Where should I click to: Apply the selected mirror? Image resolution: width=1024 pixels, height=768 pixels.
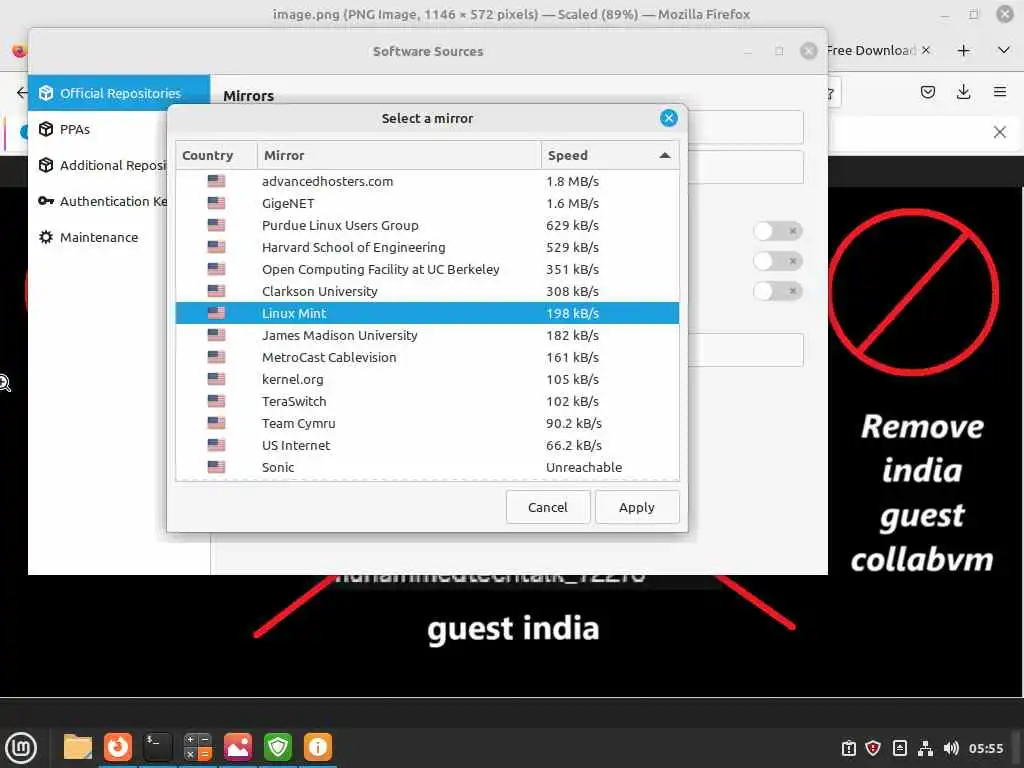tap(637, 507)
